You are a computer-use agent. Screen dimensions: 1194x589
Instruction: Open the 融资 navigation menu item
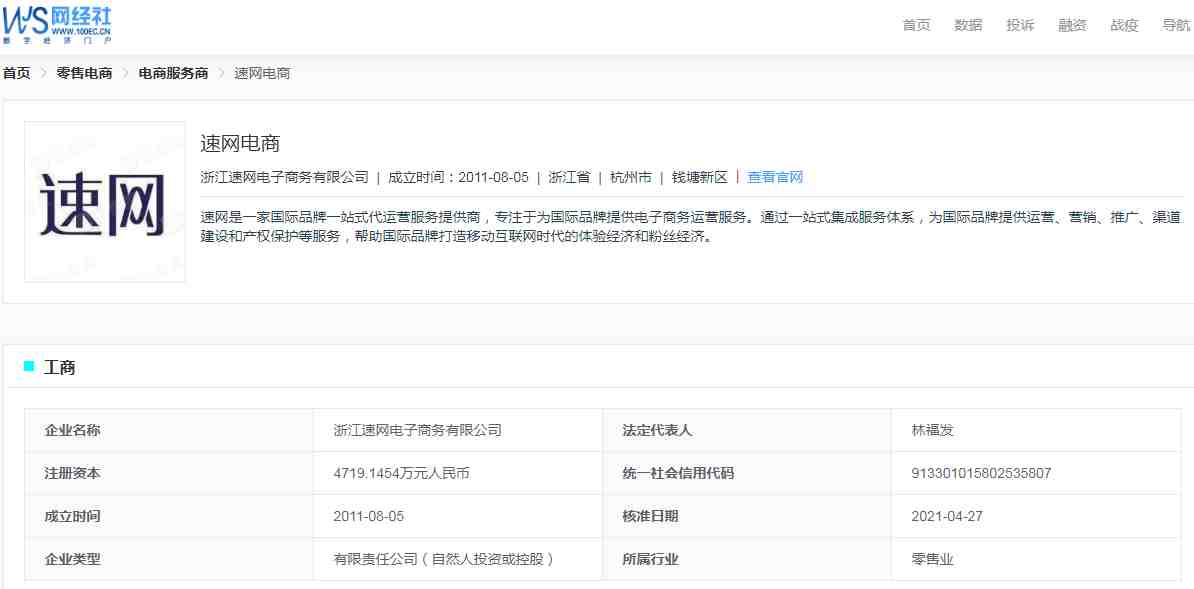click(1072, 25)
